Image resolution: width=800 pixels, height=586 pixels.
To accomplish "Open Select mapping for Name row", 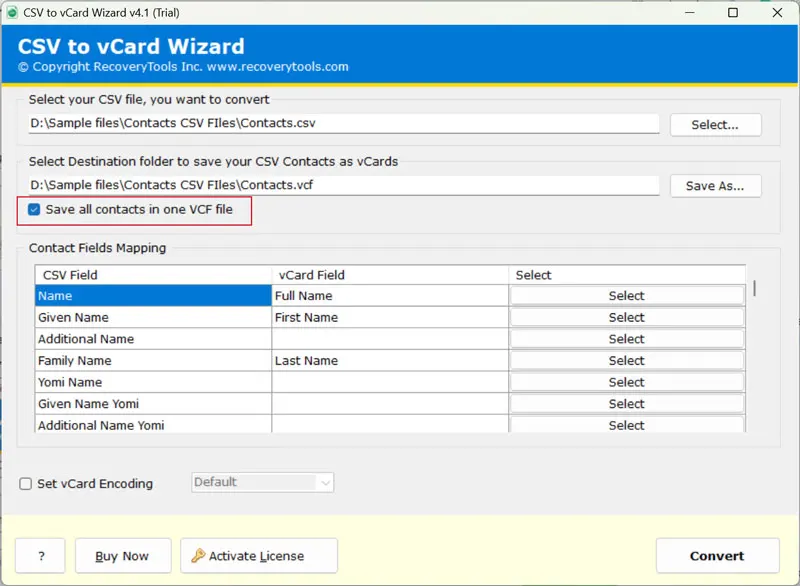I will 626,296.
